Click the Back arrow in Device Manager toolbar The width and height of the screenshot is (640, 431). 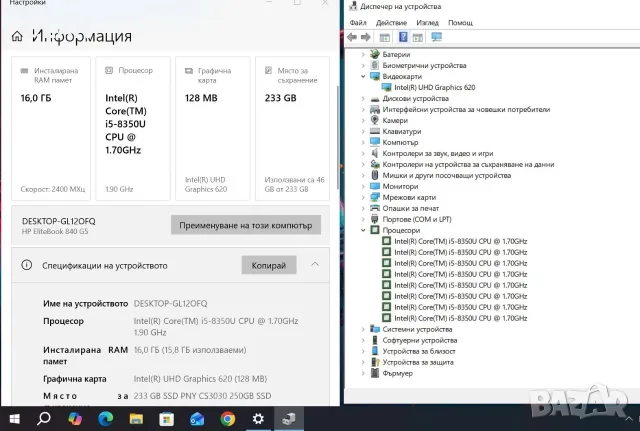point(352,38)
